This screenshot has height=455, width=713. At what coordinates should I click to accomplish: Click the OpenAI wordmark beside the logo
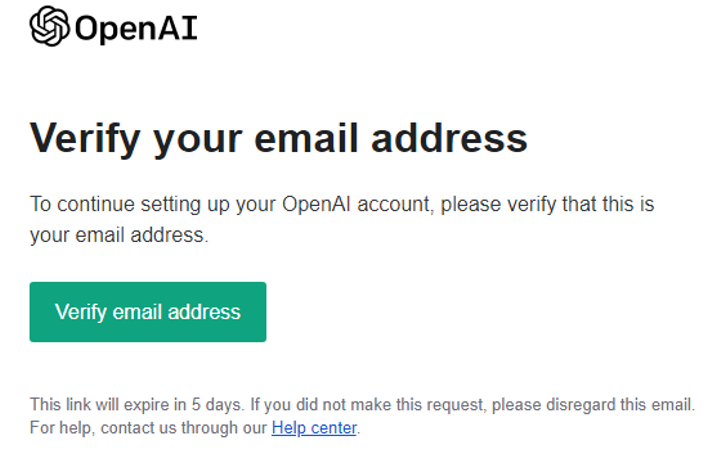136,28
